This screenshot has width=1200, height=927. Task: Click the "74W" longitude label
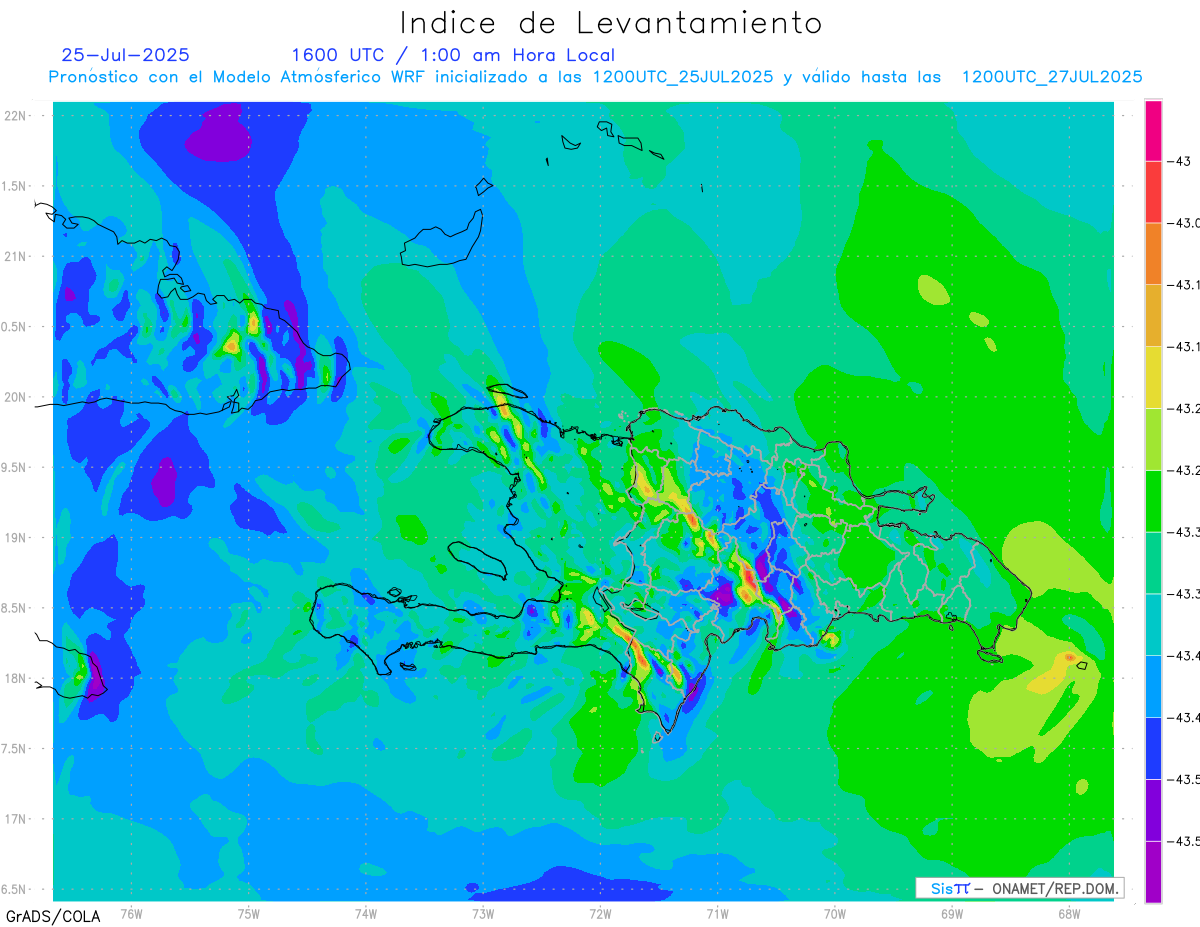coord(366,914)
